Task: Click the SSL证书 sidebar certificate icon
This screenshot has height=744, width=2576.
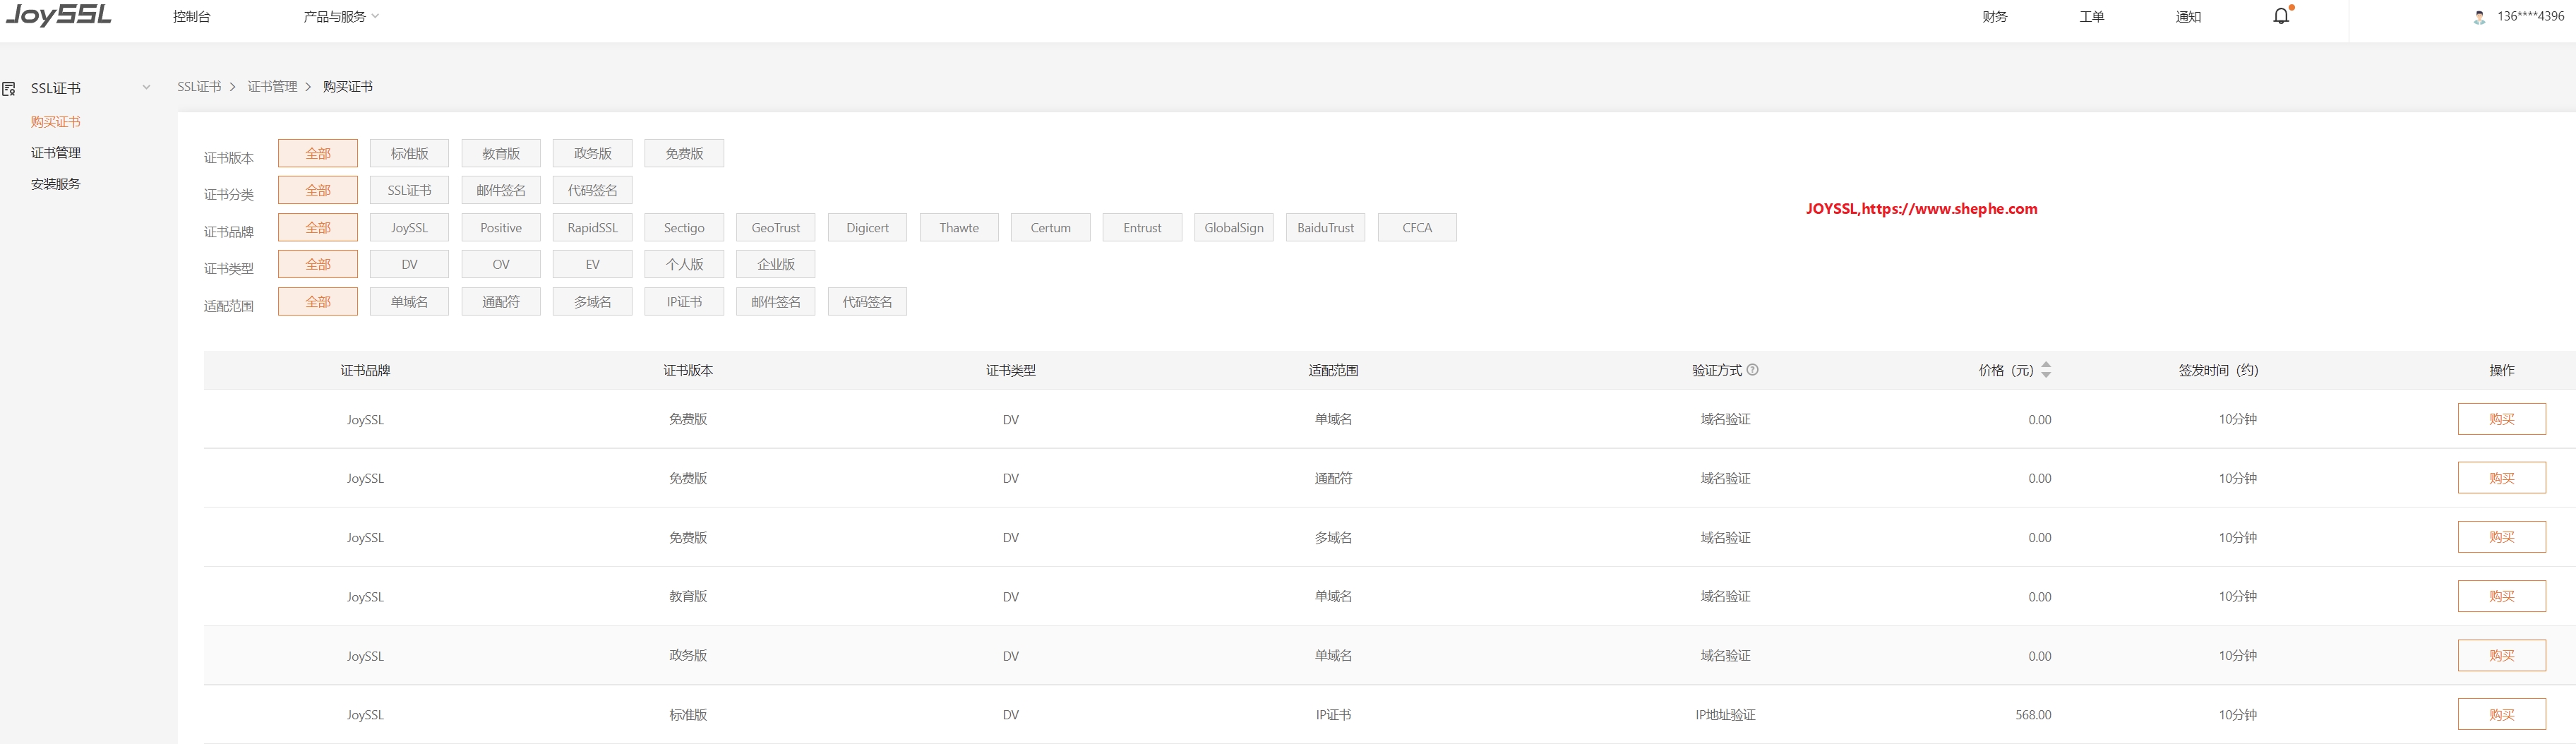Action: 9,89
